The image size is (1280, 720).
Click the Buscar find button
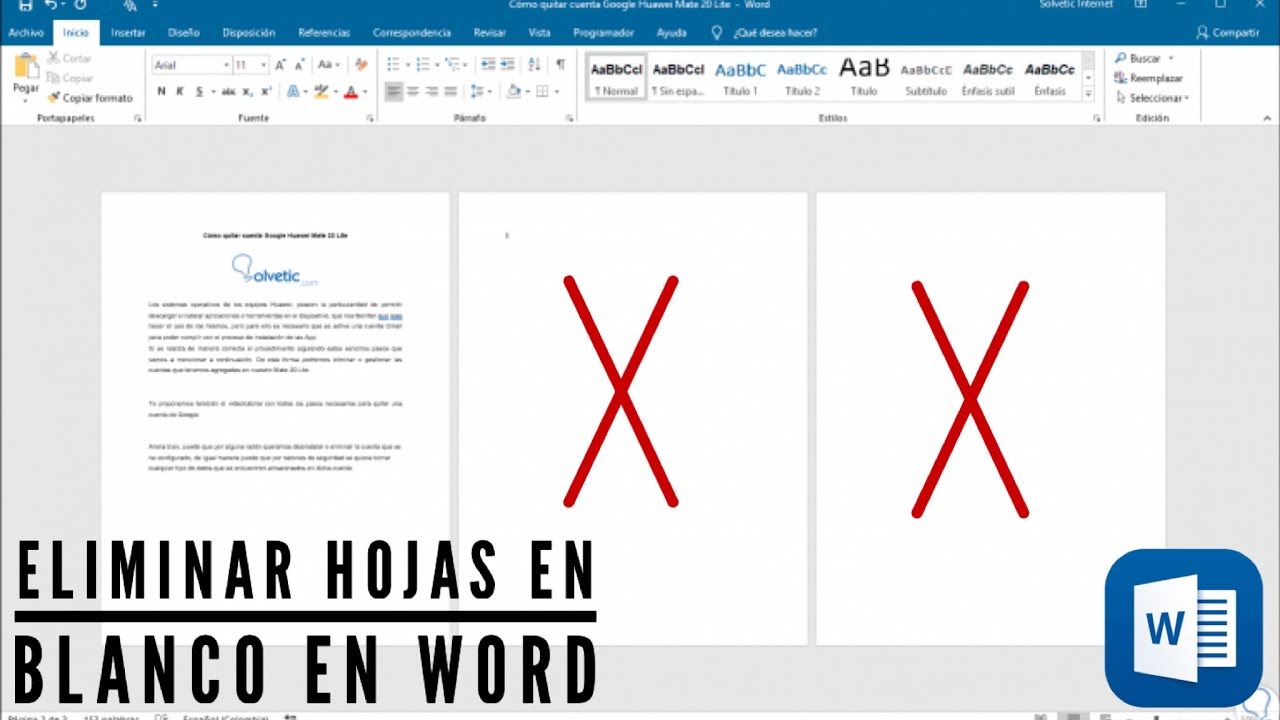point(1143,59)
